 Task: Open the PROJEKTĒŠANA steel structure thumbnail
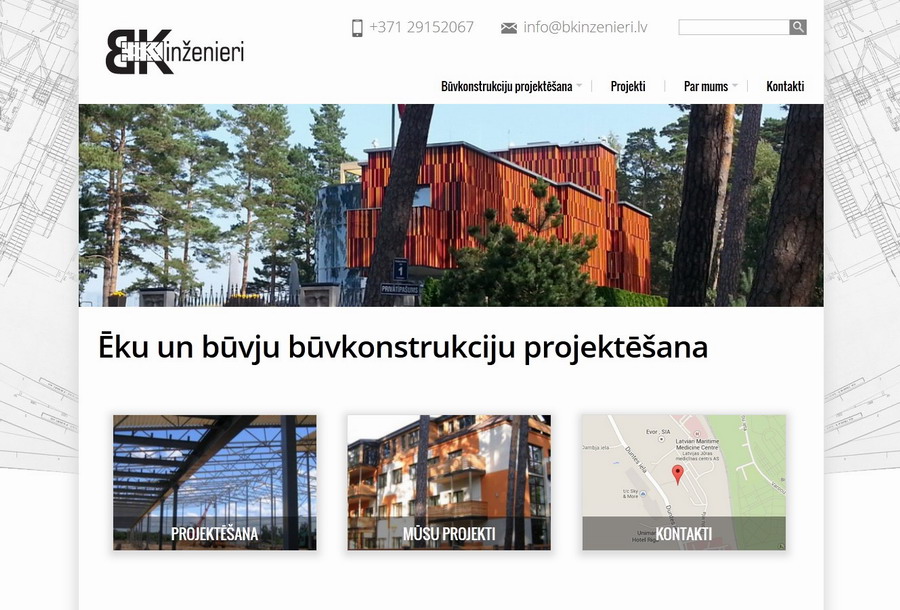tap(215, 483)
